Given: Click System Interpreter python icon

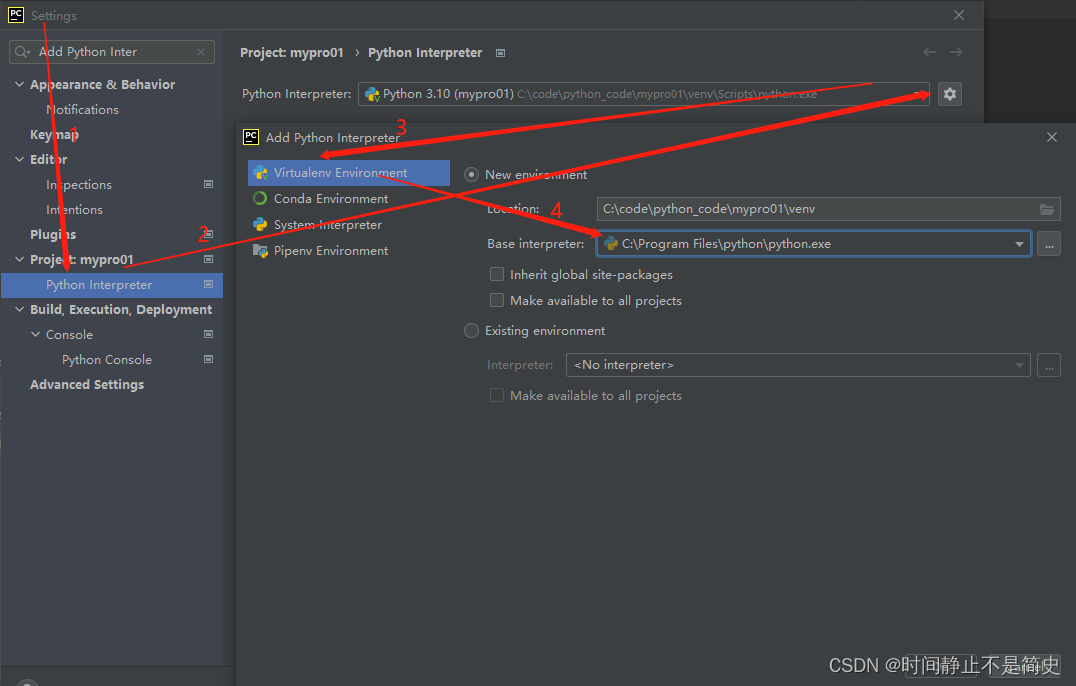Looking at the screenshot, I should [260, 224].
